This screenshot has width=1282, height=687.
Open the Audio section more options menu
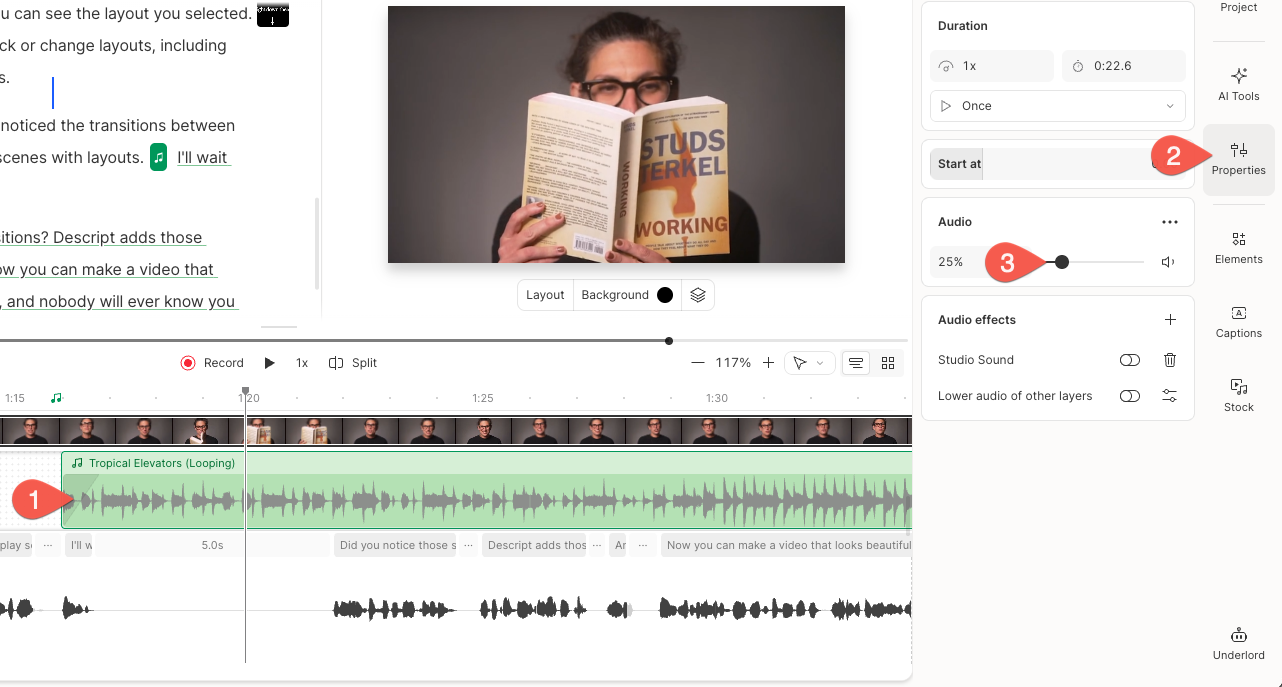(1169, 222)
